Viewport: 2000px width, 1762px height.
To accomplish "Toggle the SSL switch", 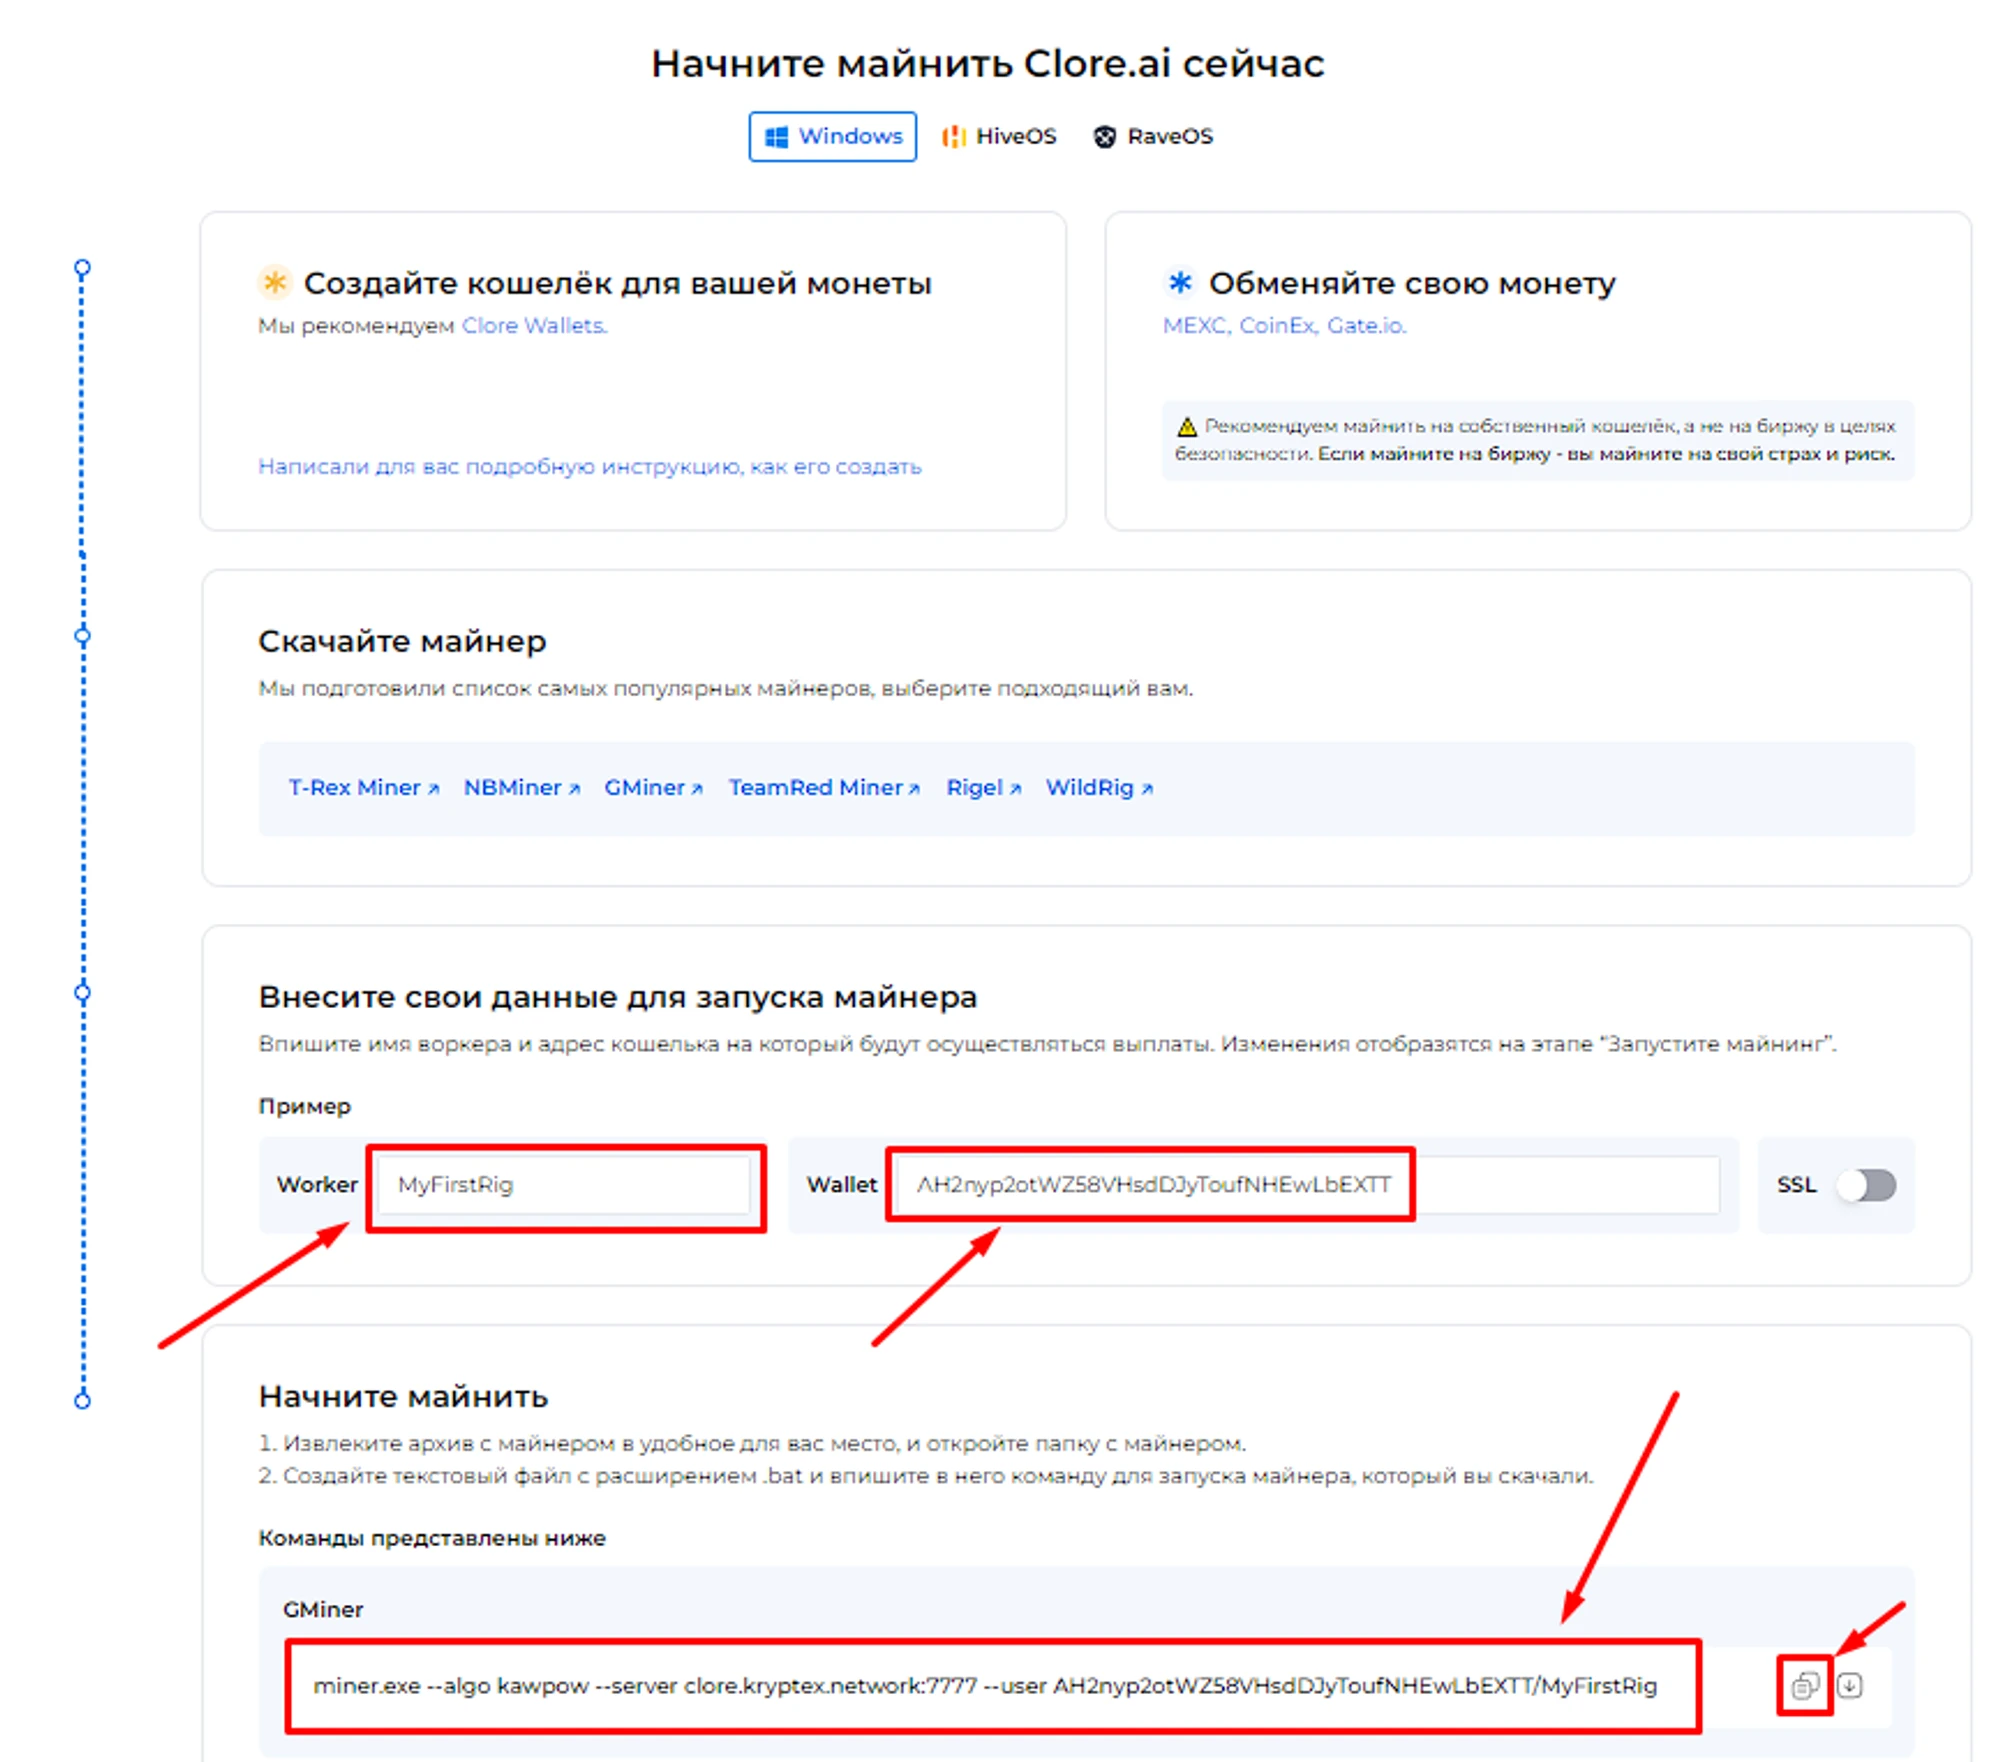I will pos(1866,1185).
